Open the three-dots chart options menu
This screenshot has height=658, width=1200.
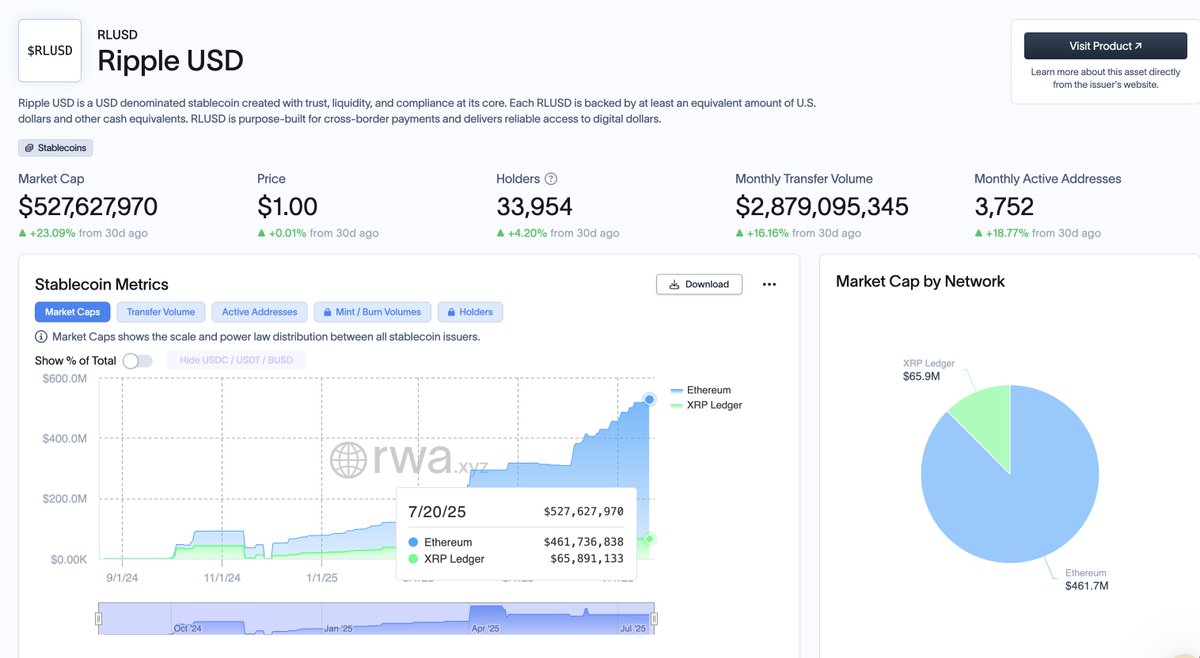coord(769,284)
